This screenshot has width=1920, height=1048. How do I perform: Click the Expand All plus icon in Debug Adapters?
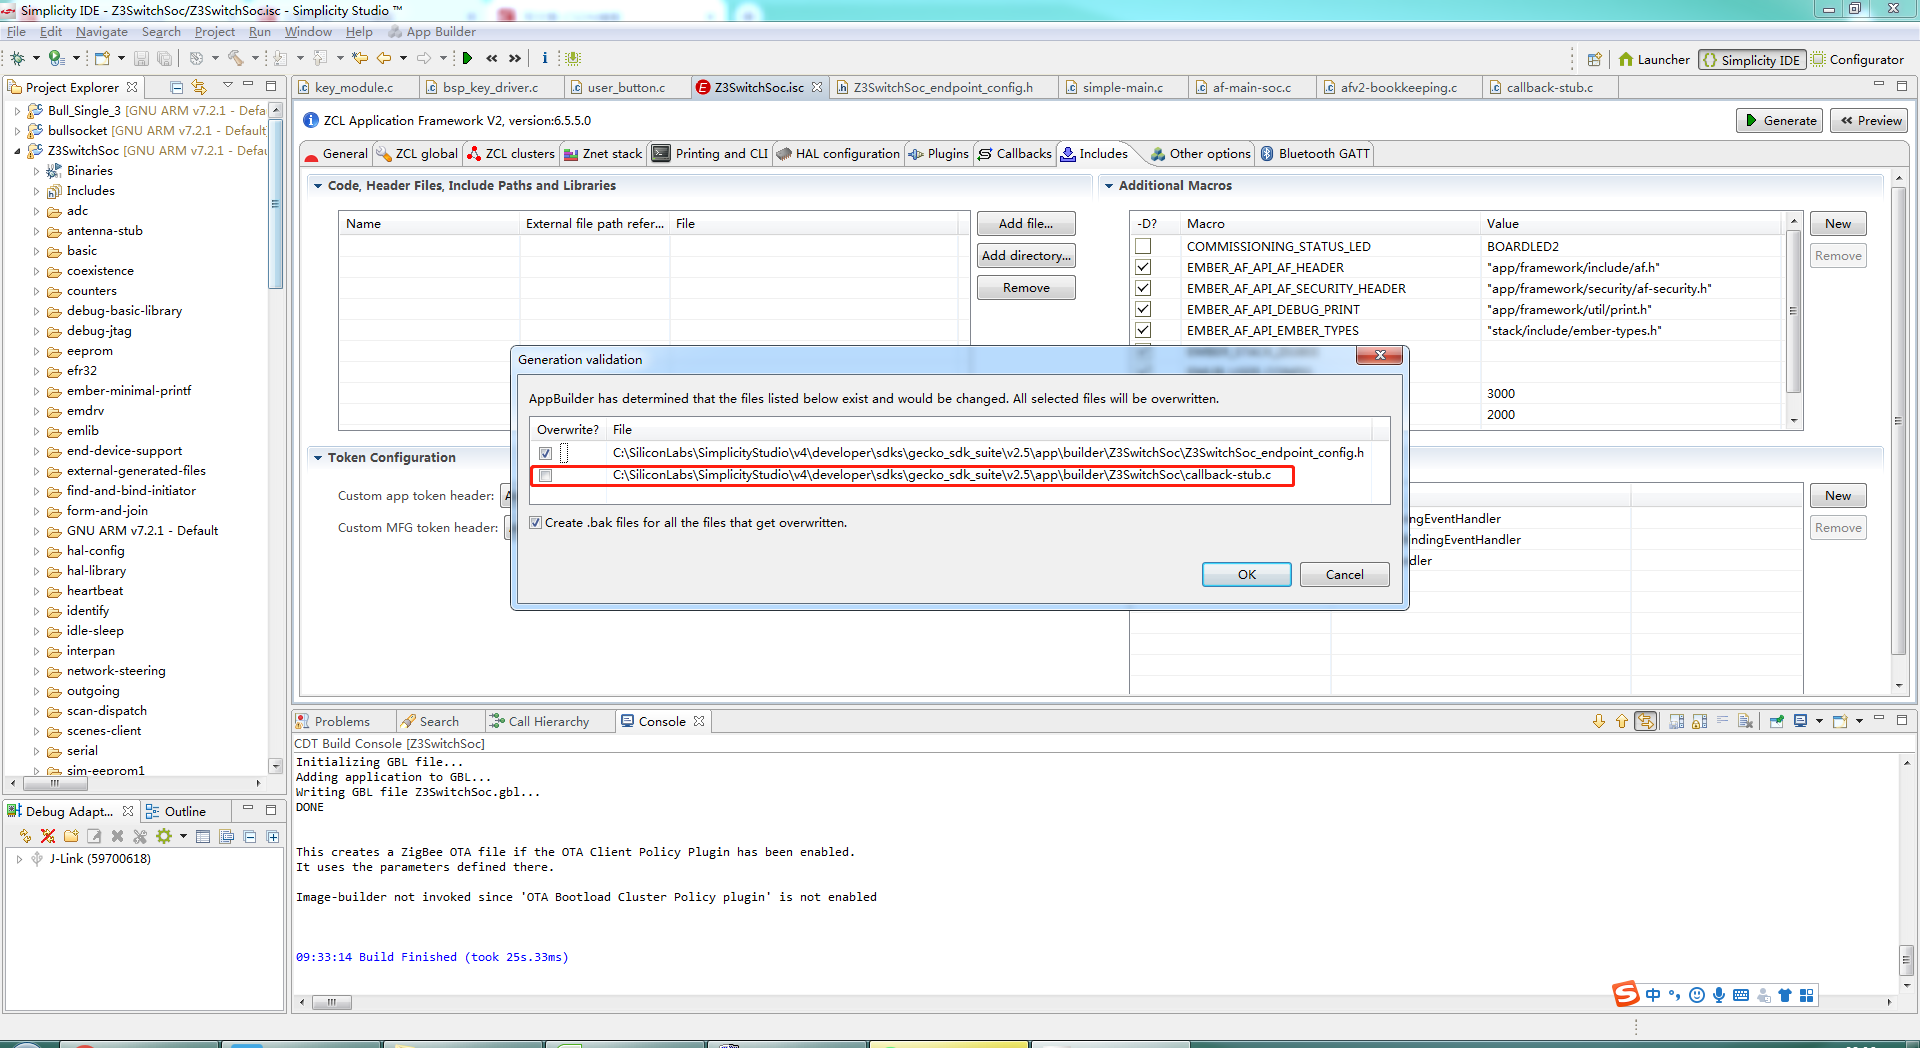273,836
